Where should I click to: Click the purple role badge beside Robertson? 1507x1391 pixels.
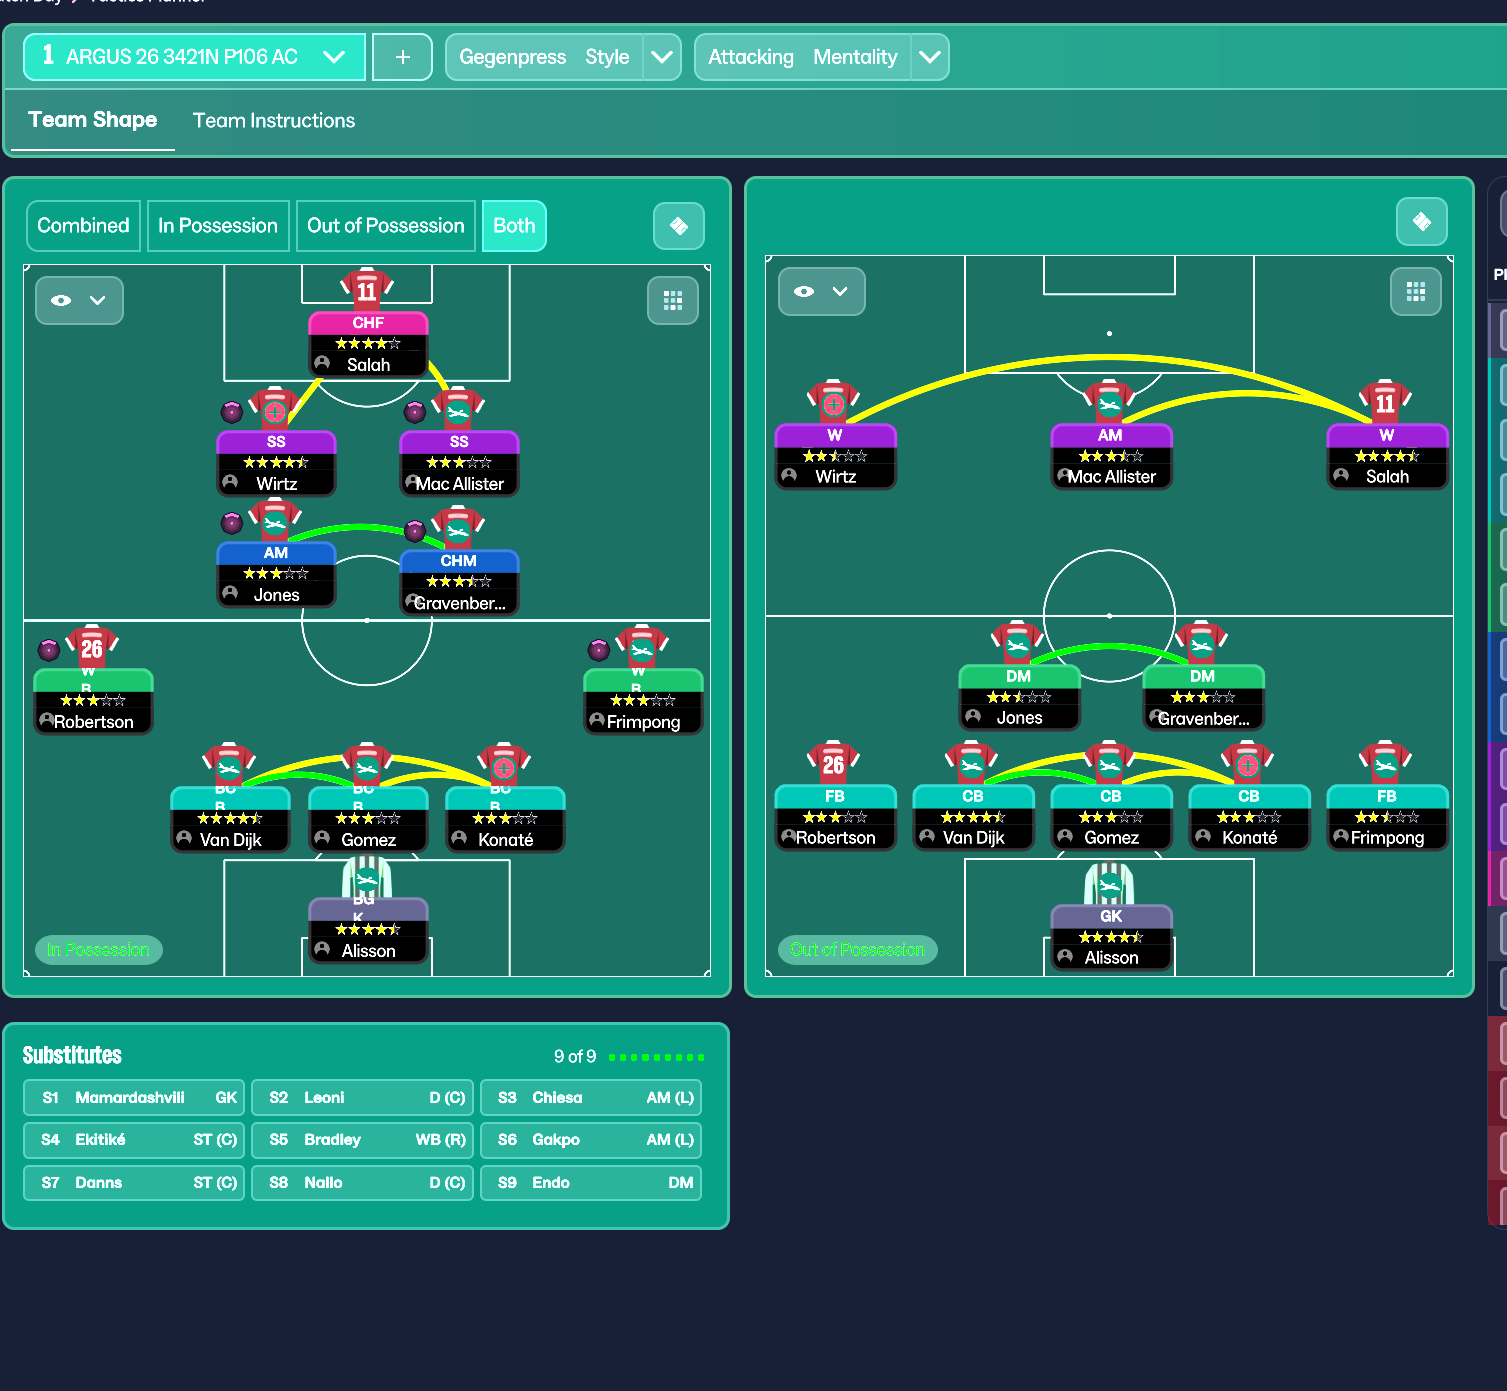(x=49, y=650)
